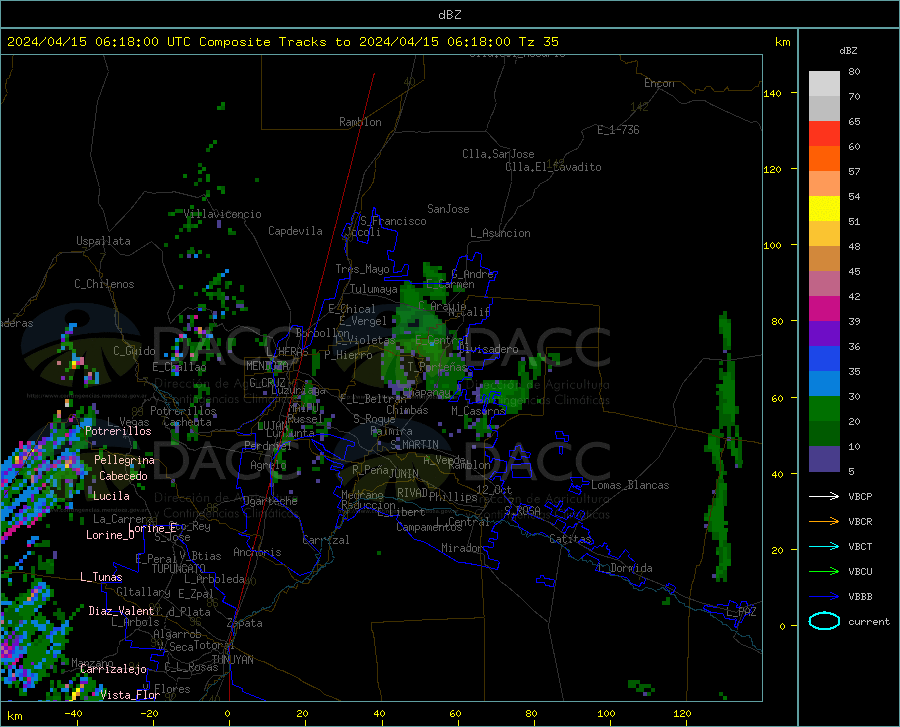Click the orange VBCR arrow legend icon

824,522
